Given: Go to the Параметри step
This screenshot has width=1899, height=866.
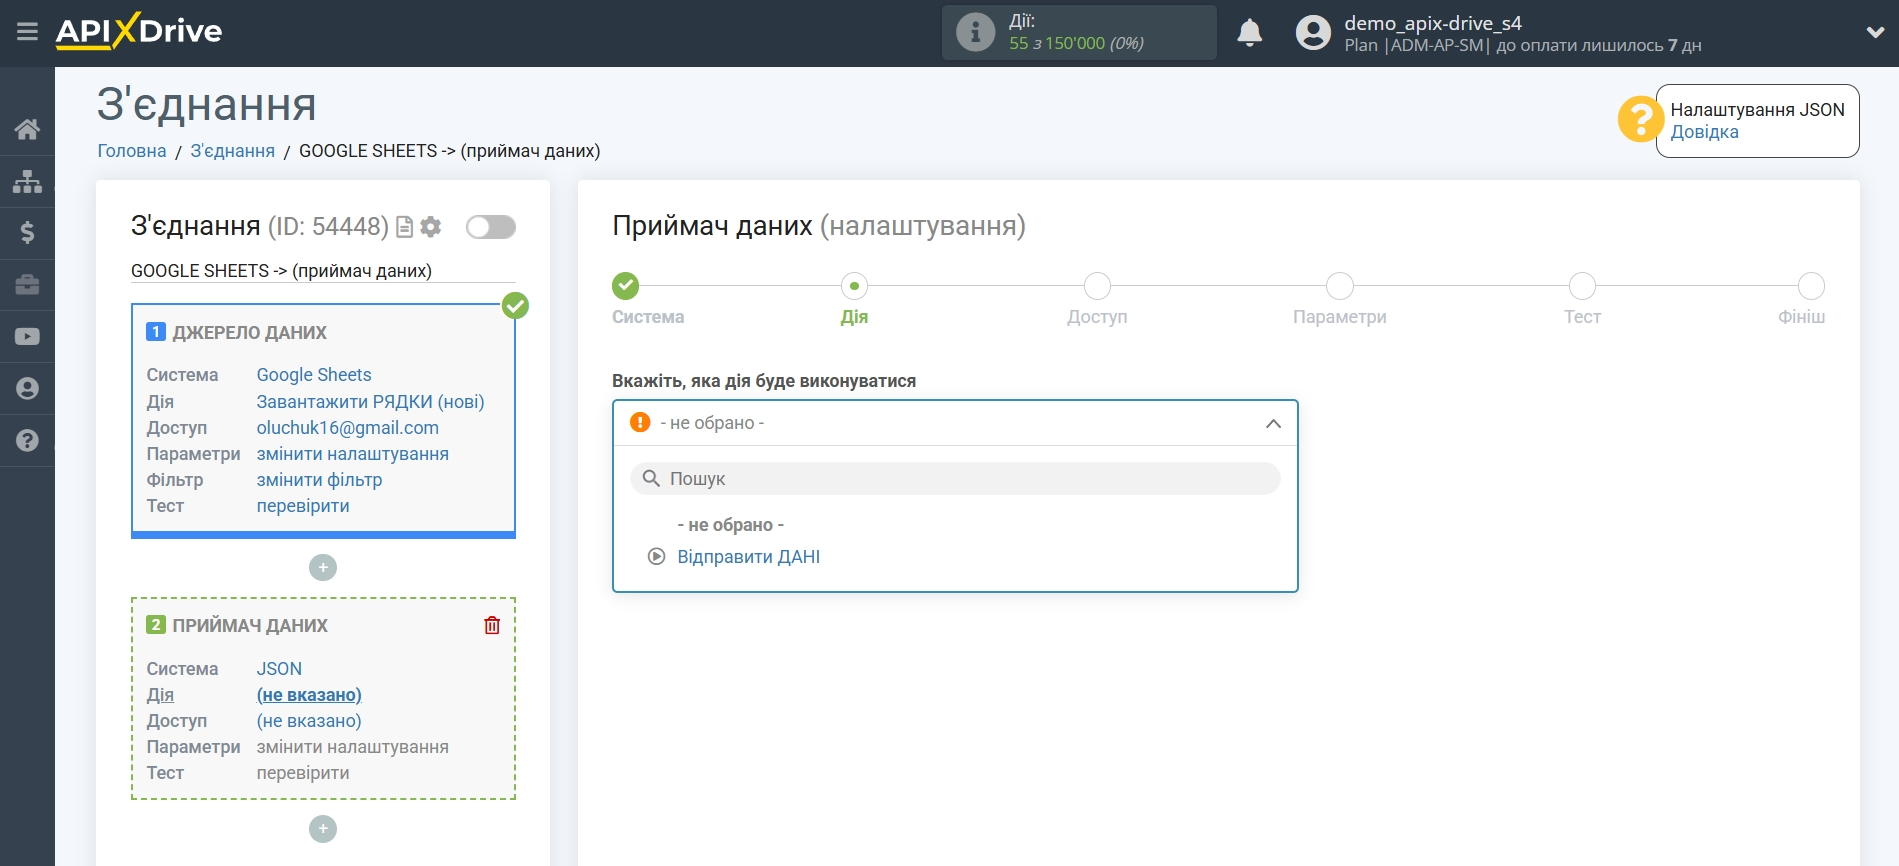Looking at the screenshot, I should coord(1340,286).
